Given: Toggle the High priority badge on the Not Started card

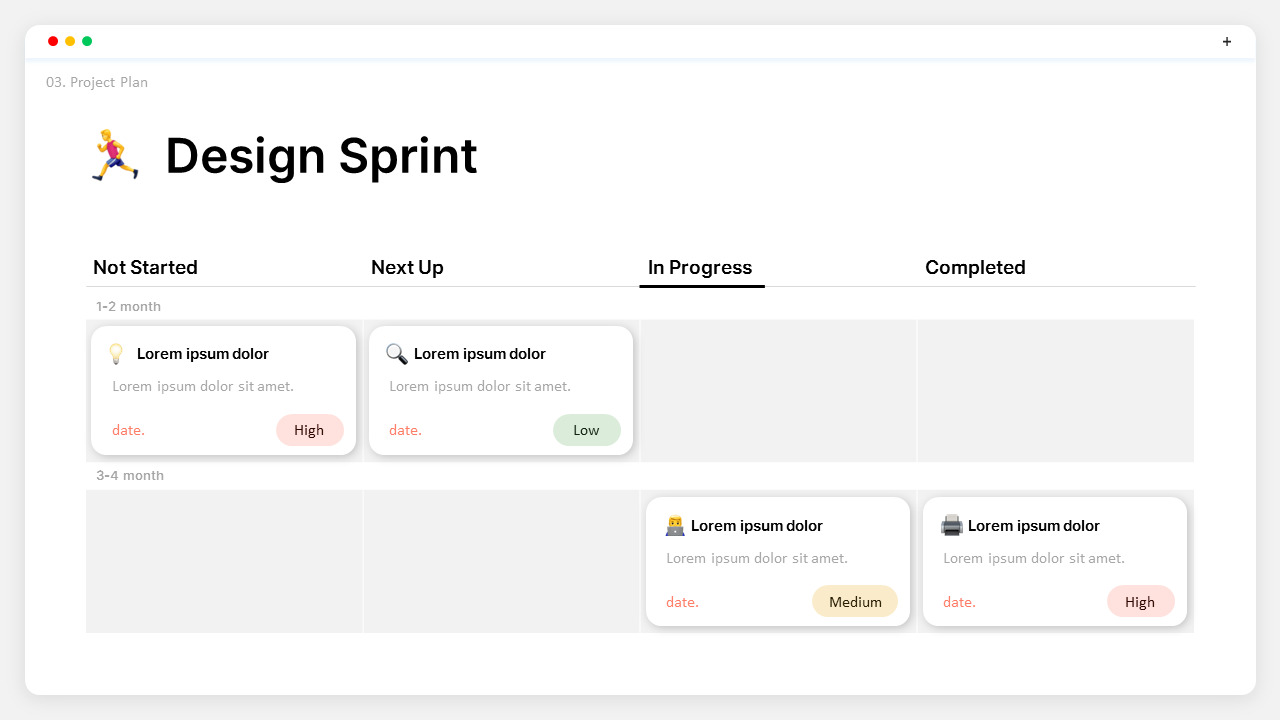Looking at the screenshot, I should pos(310,430).
